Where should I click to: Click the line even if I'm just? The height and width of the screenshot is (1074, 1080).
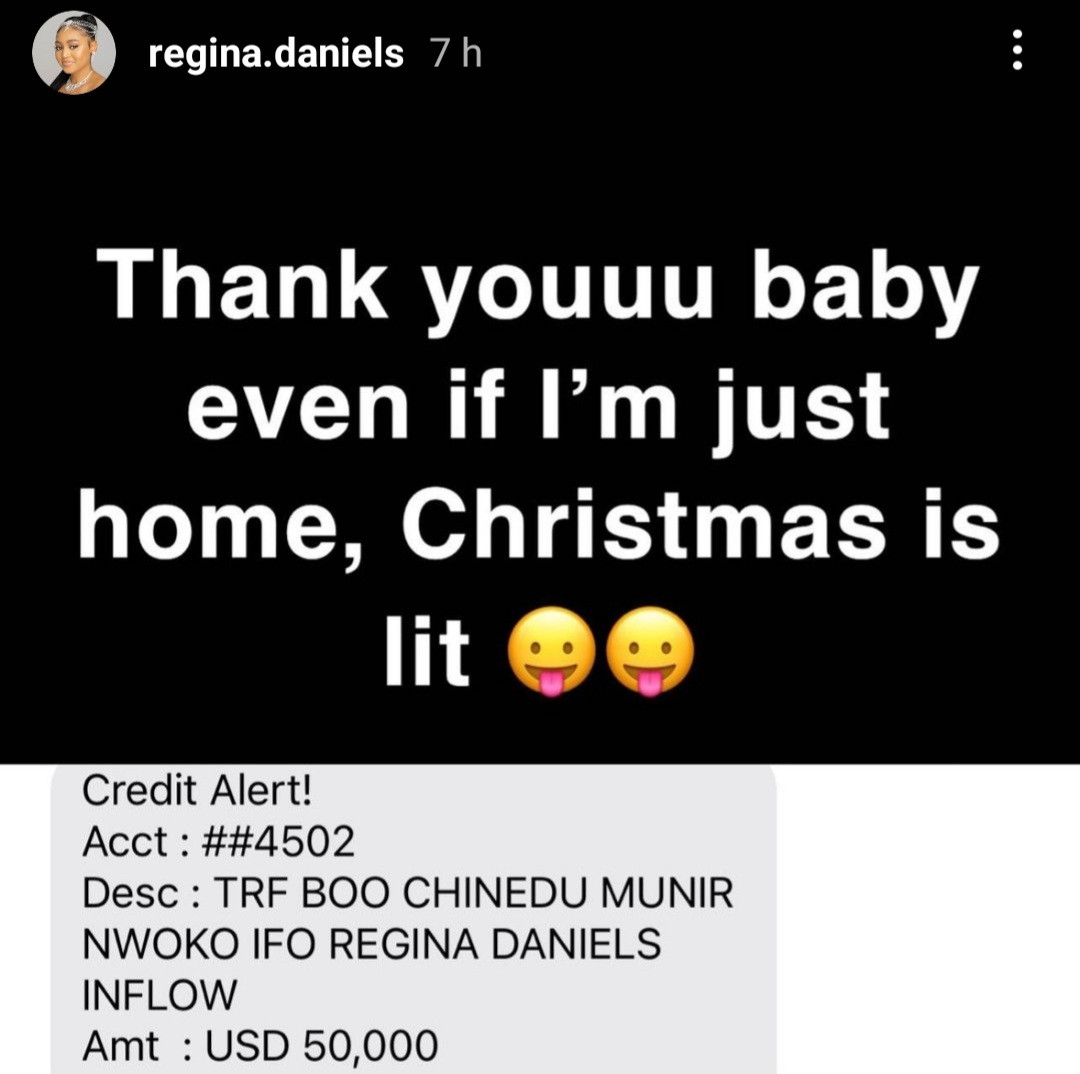pos(539,406)
